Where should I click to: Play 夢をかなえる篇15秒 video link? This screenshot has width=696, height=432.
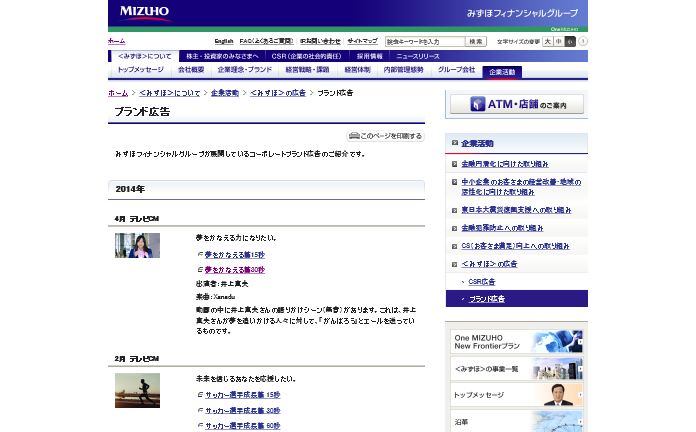pos(234,255)
